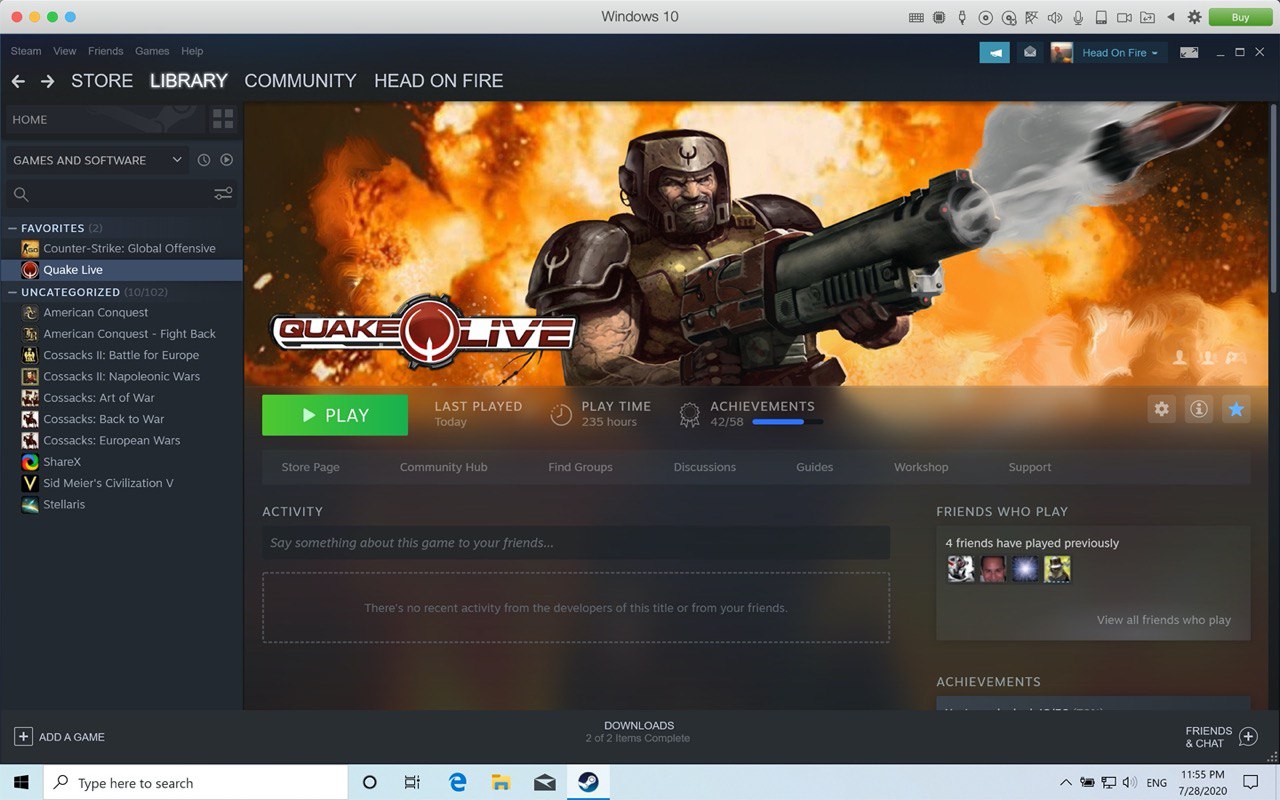Sort the library by recent activity clock icon

tap(204, 160)
